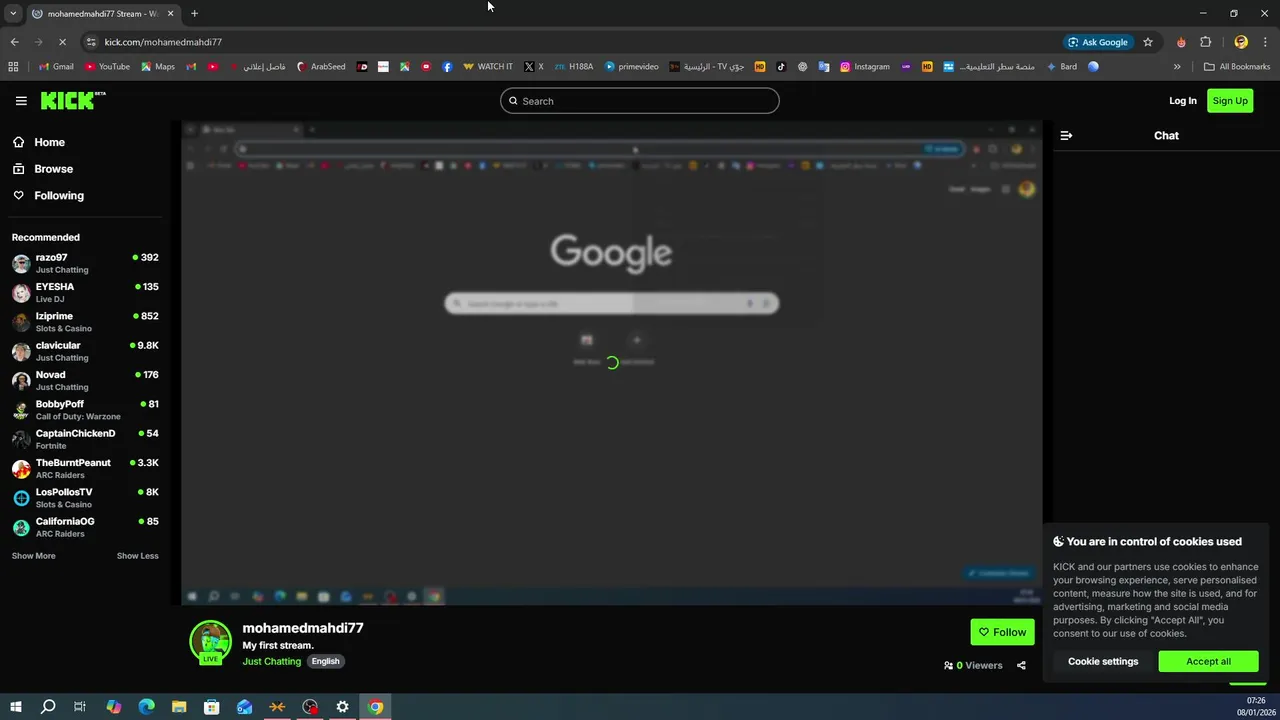Open YouTube bookmark

108,67
